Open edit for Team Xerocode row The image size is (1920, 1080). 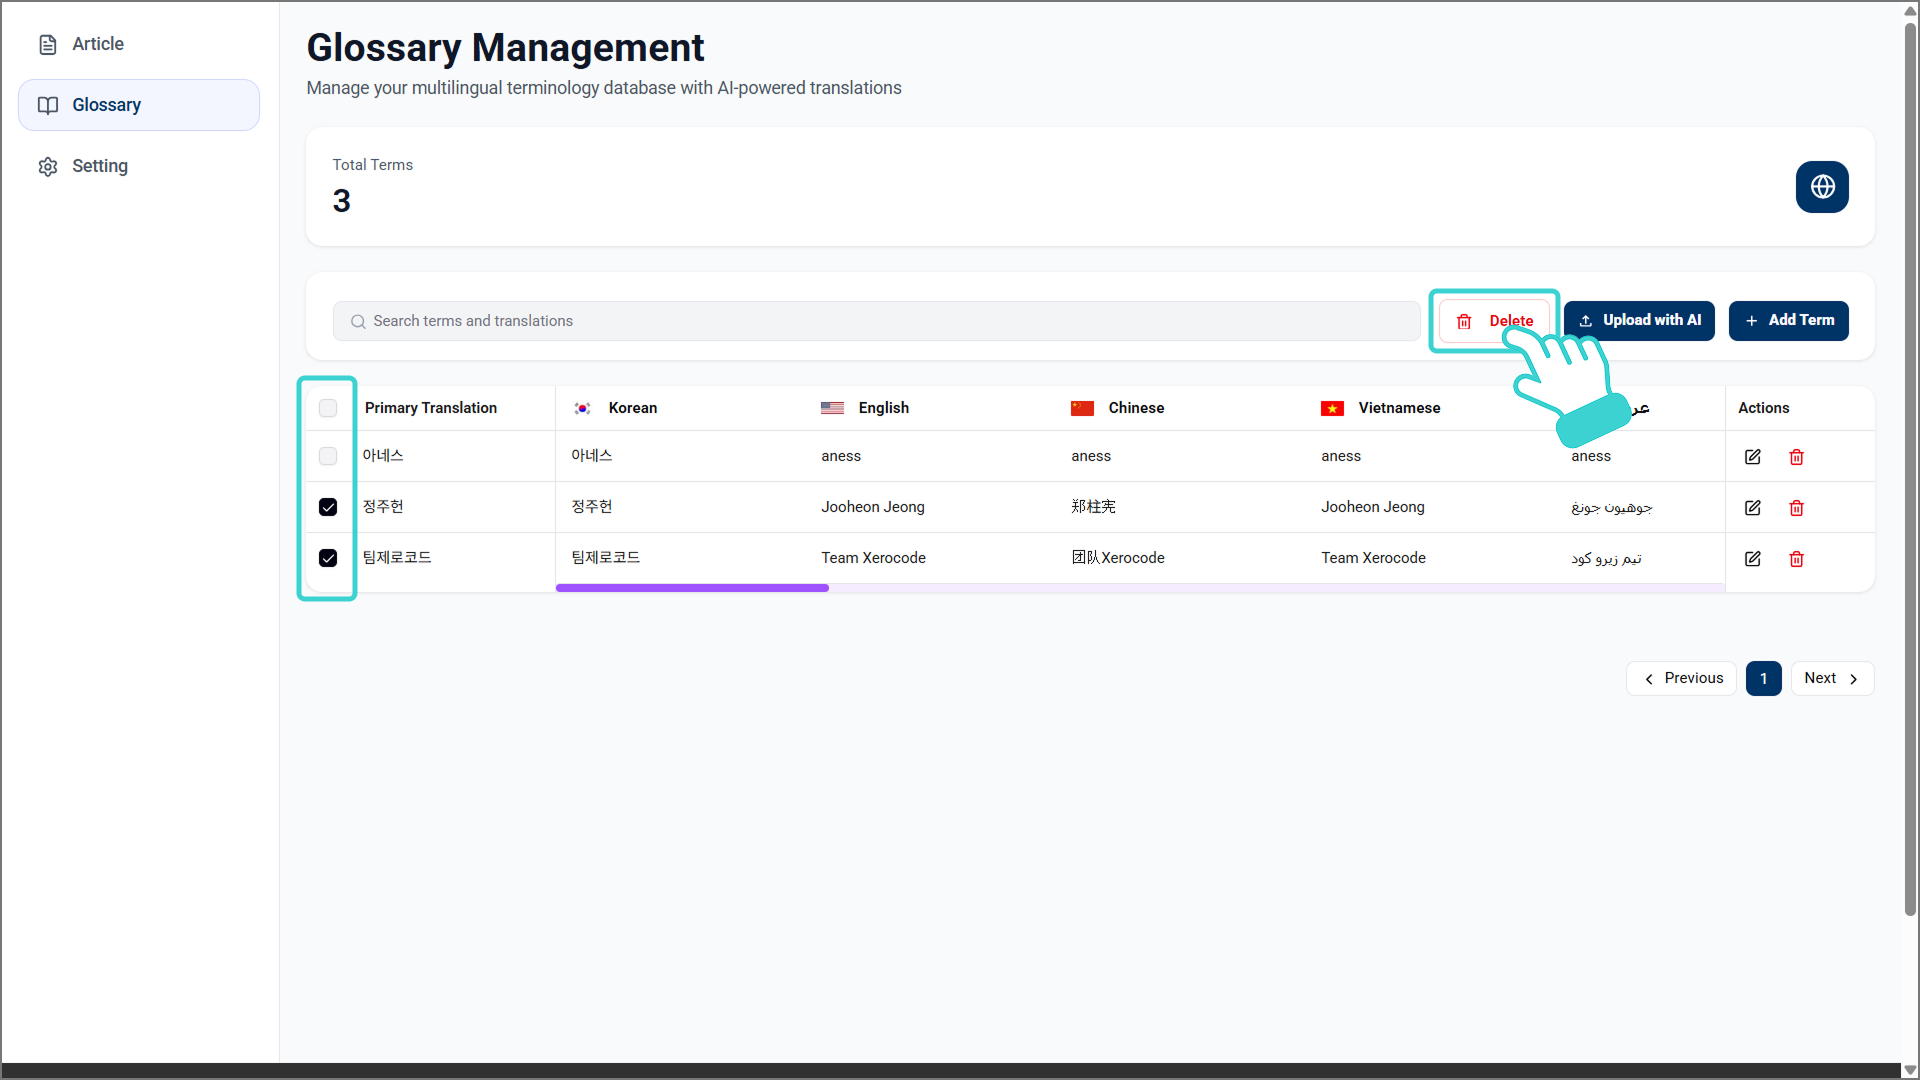click(1752, 559)
